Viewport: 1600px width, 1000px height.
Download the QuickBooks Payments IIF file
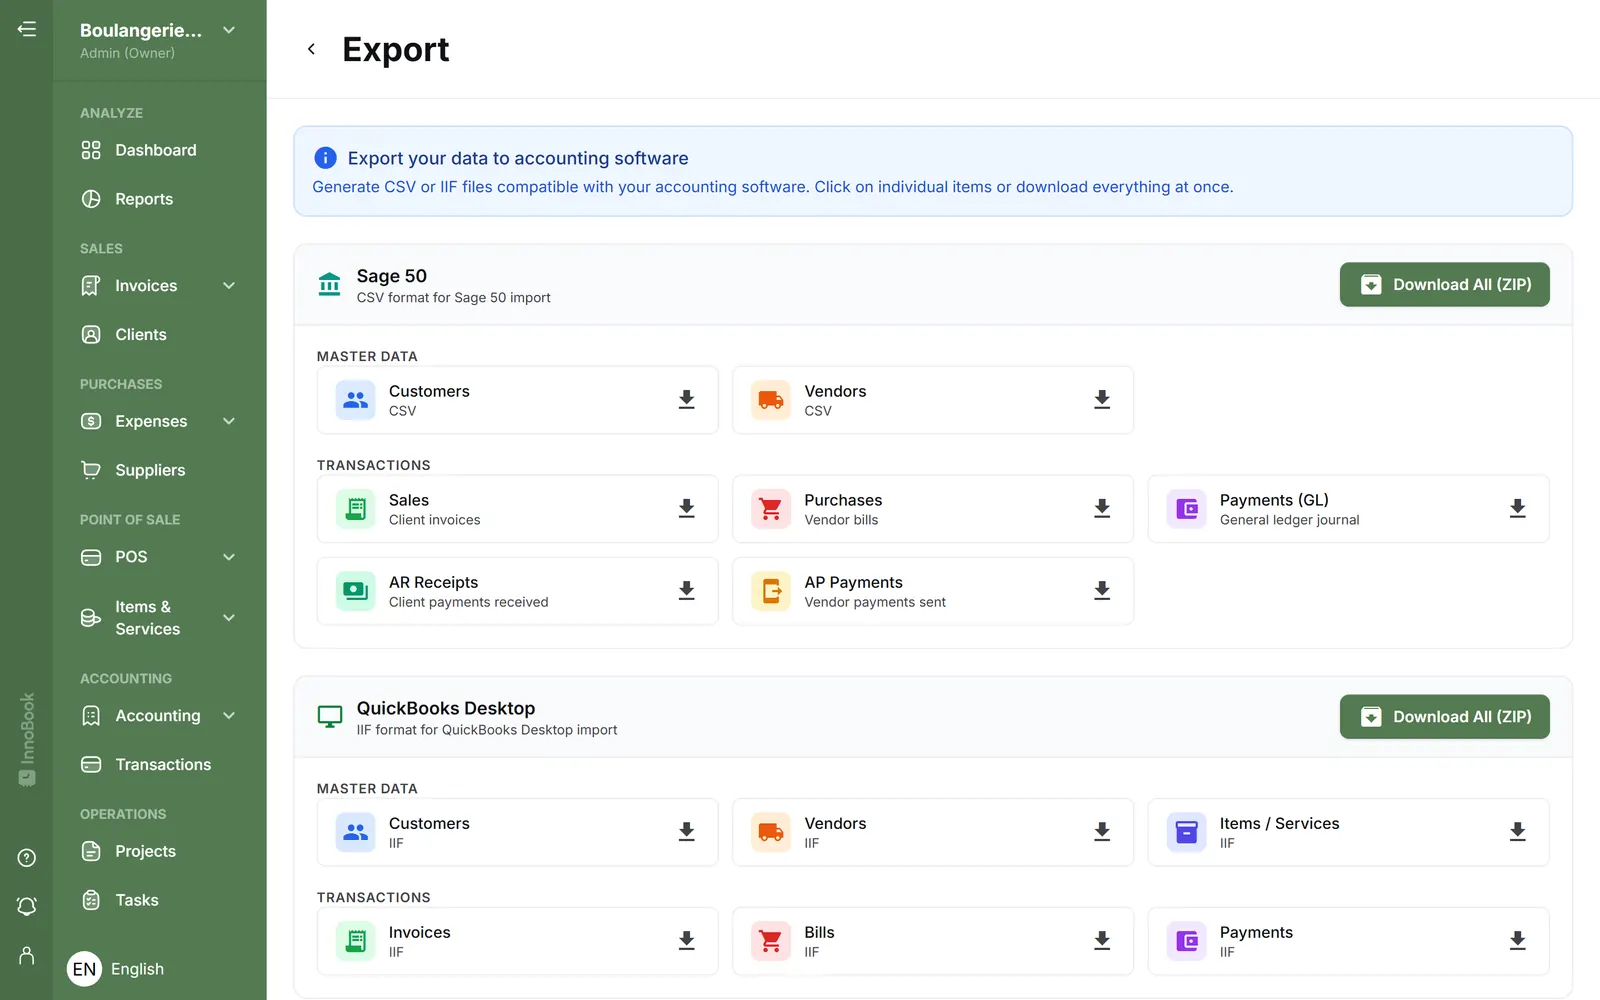(x=1517, y=941)
